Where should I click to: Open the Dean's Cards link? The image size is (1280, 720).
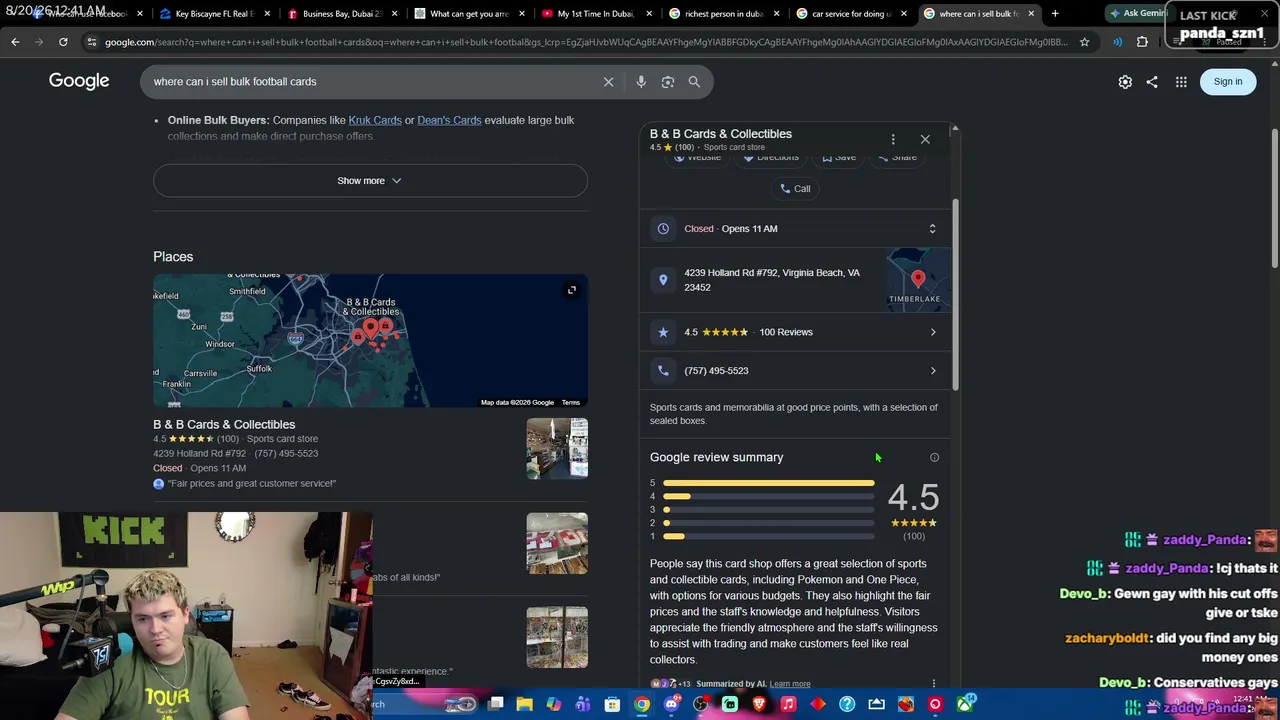[449, 120]
